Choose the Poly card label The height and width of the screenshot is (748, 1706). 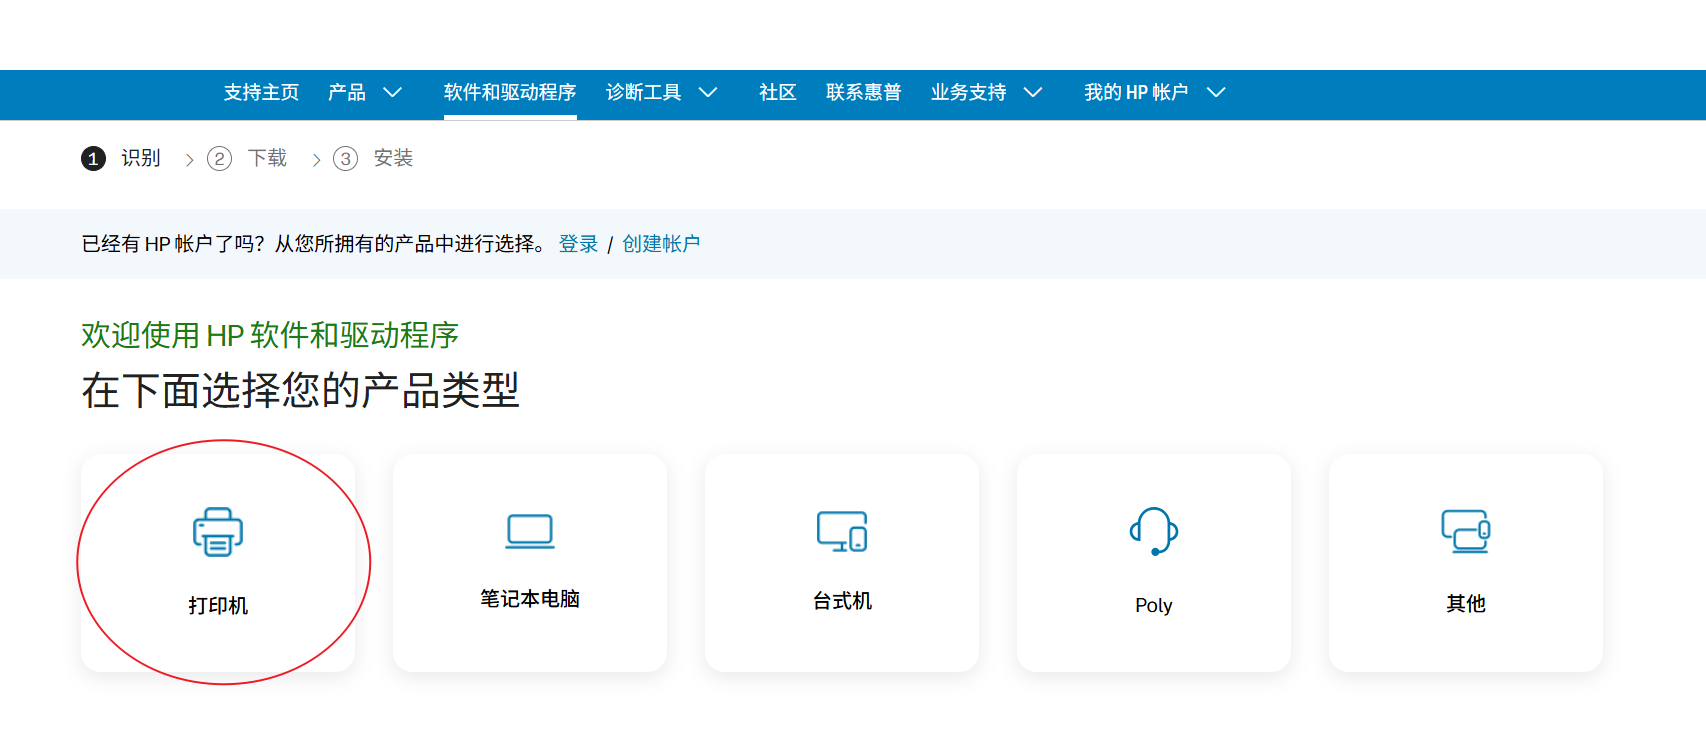[x=1154, y=605]
